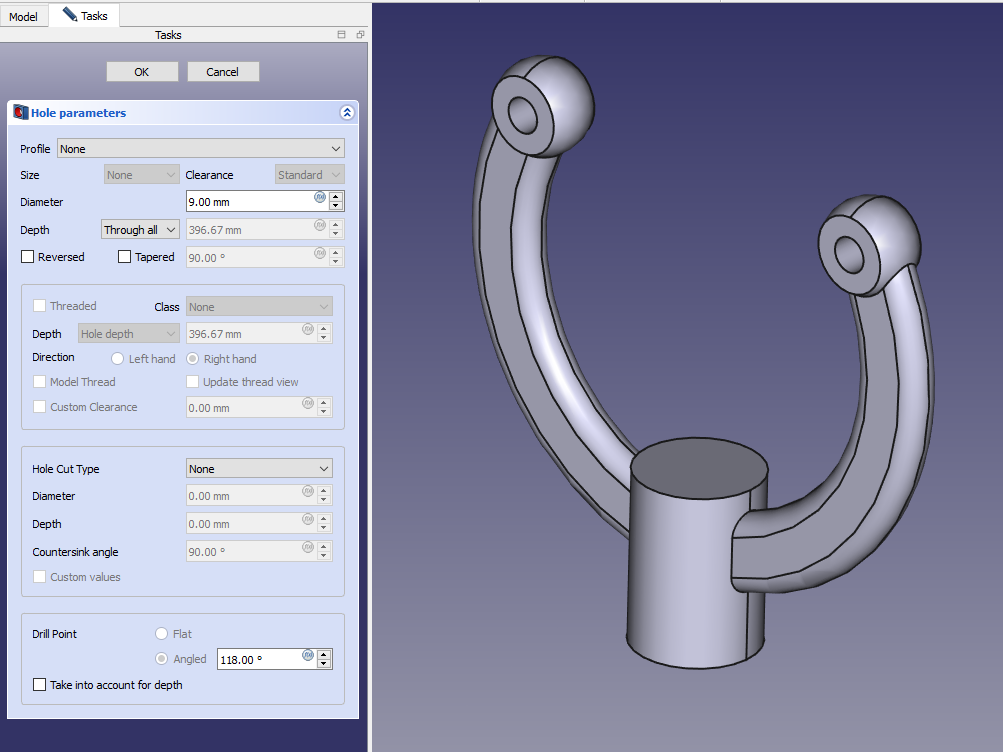Click into the 9.00 mm Diameter field
The width and height of the screenshot is (1003, 752).
click(x=250, y=202)
